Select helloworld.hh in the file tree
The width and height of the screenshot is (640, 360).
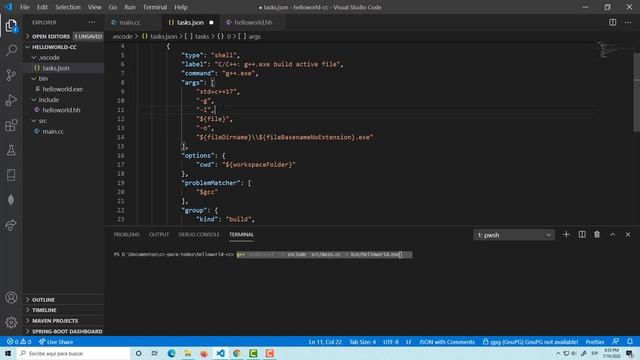(x=64, y=110)
